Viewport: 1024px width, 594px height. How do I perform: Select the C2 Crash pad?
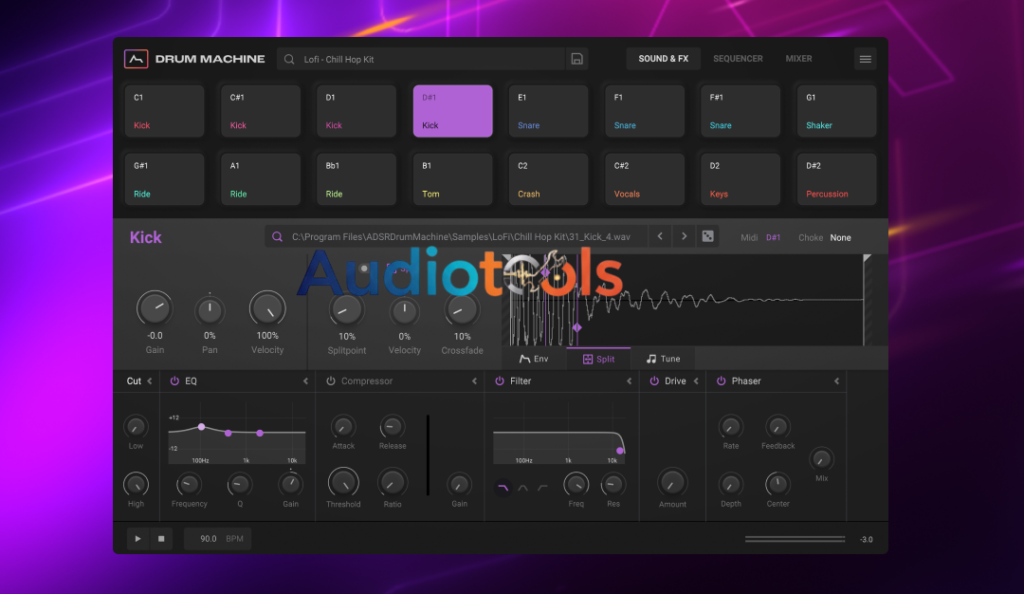pyautogui.click(x=550, y=179)
